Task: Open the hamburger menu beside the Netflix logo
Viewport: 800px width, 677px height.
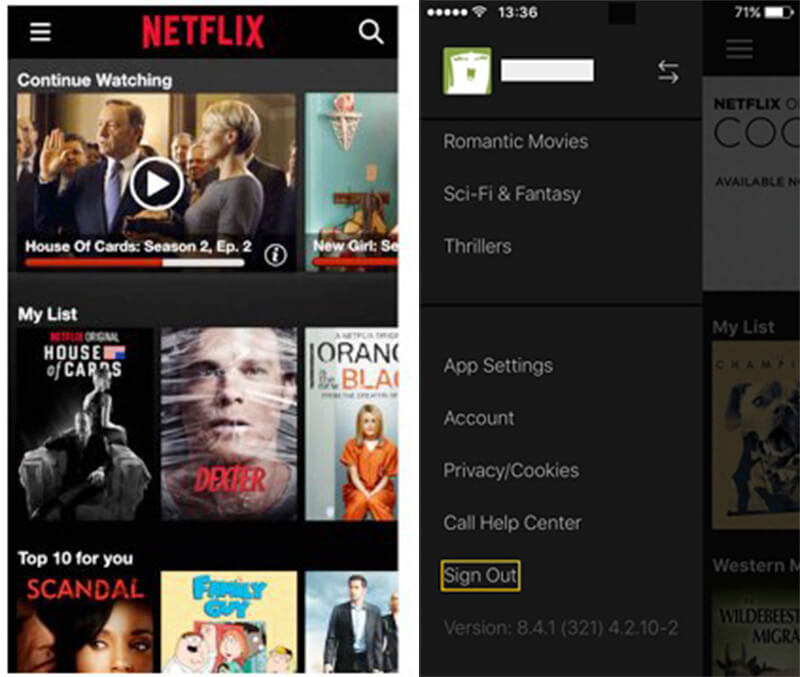Action: tap(40, 32)
